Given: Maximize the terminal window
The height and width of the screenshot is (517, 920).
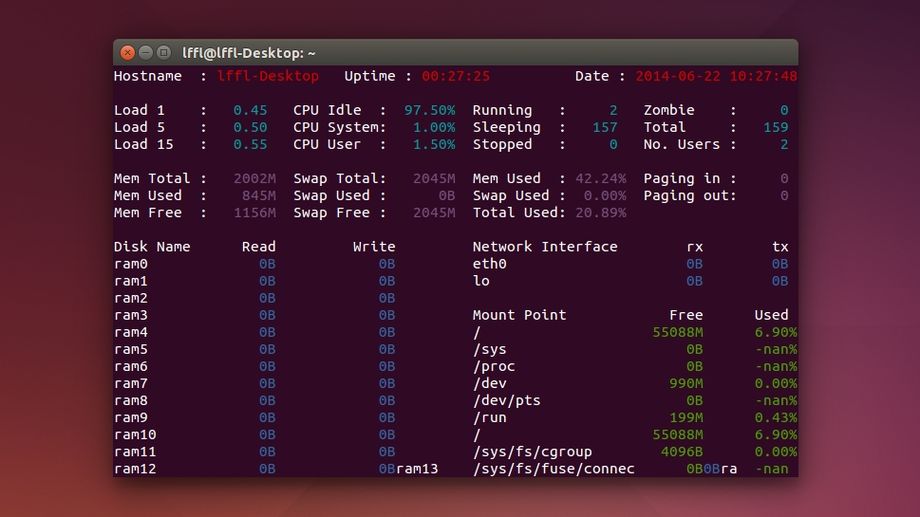Looking at the screenshot, I should (164, 53).
